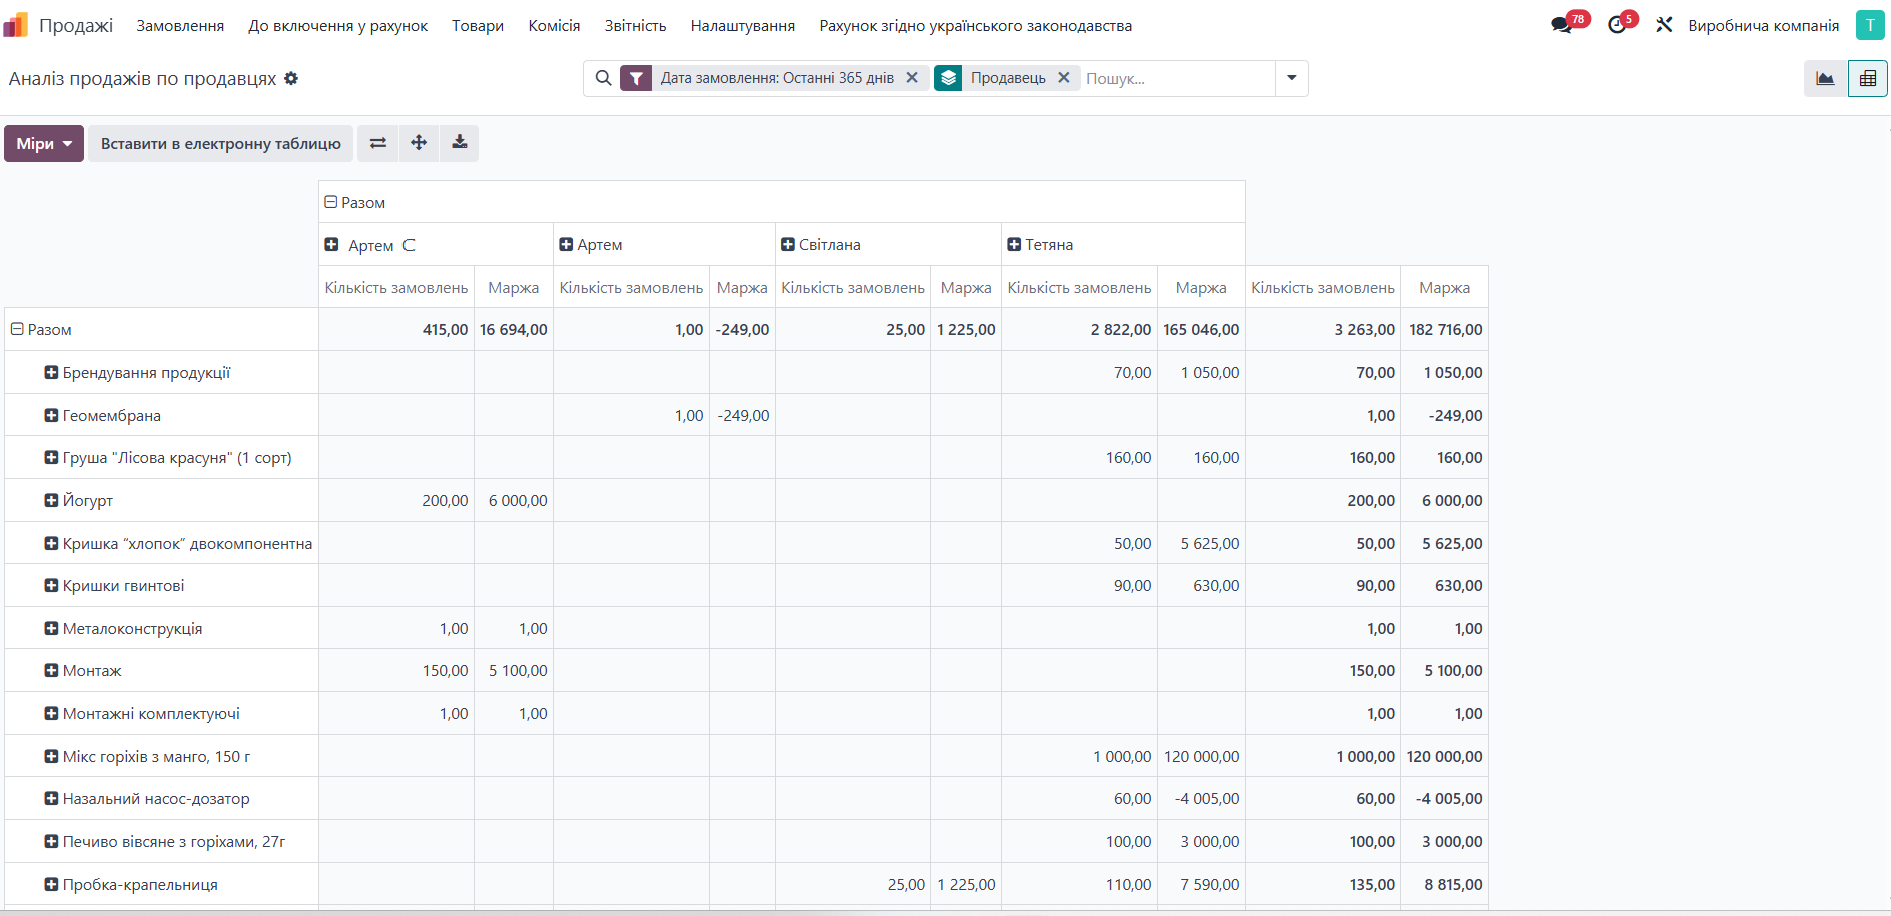Download the pivot table as xlsx
This screenshot has width=1891, height=916.
(460, 143)
